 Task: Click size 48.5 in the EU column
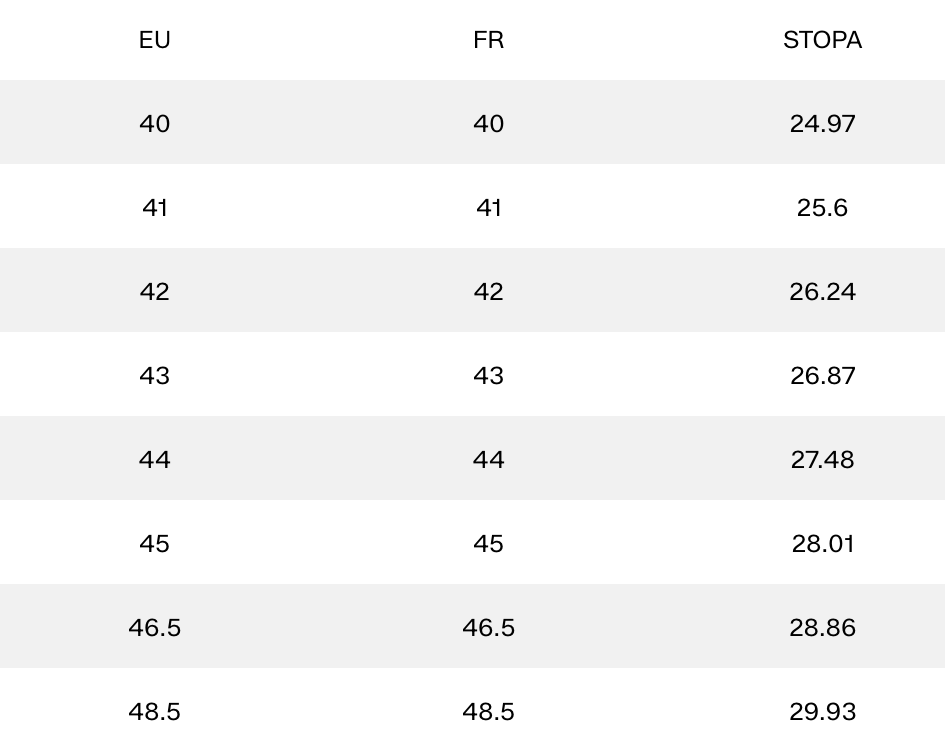(x=155, y=711)
